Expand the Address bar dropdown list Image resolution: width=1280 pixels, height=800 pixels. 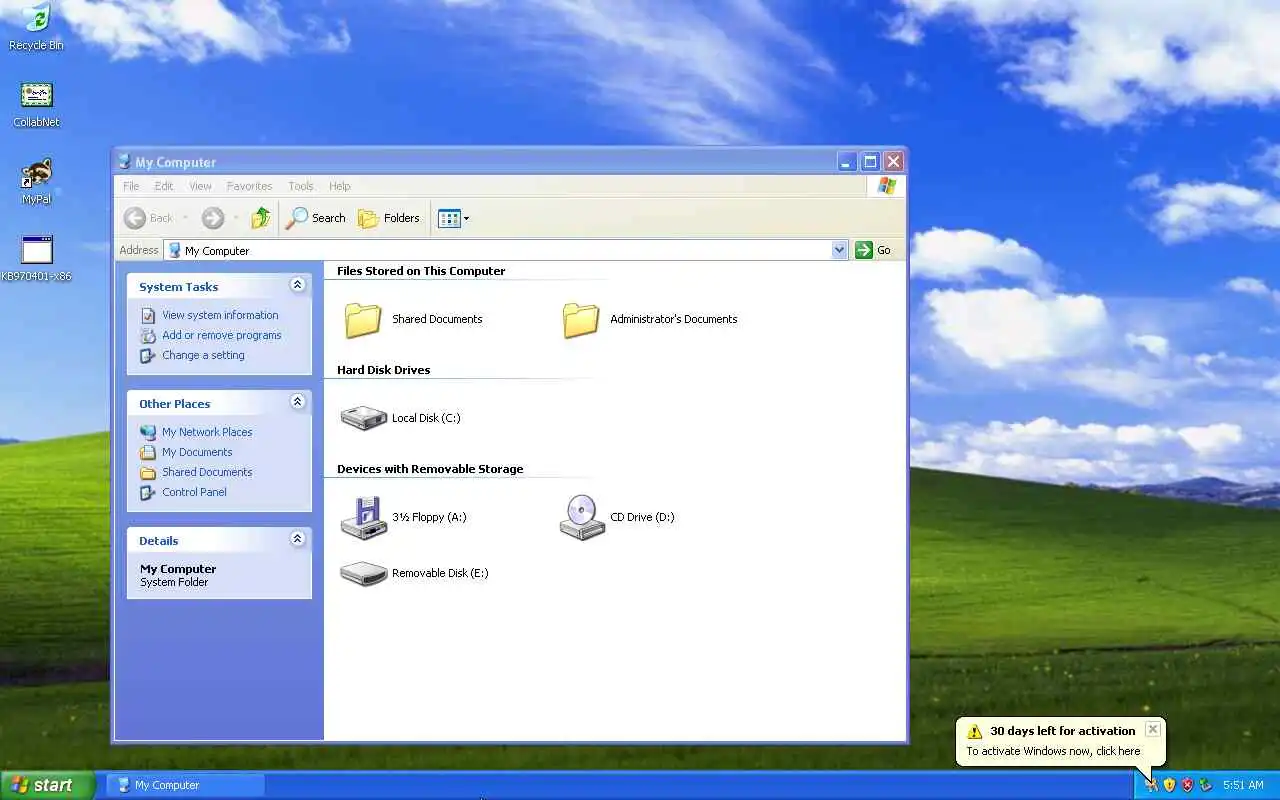coord(839,250)
